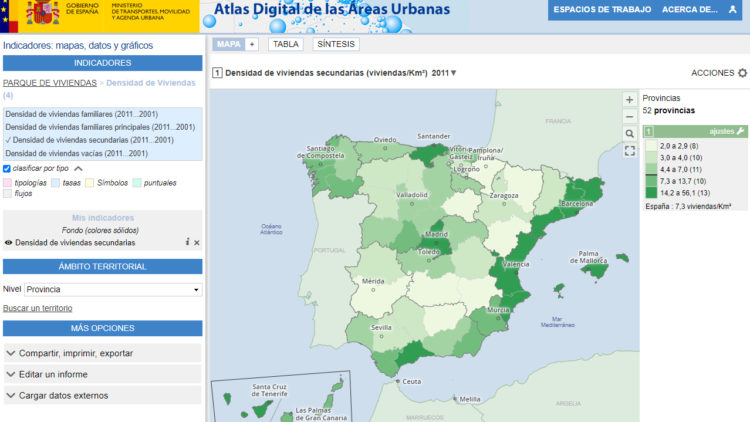Open the Nivel Provincia dropdown

click(112, 289)
